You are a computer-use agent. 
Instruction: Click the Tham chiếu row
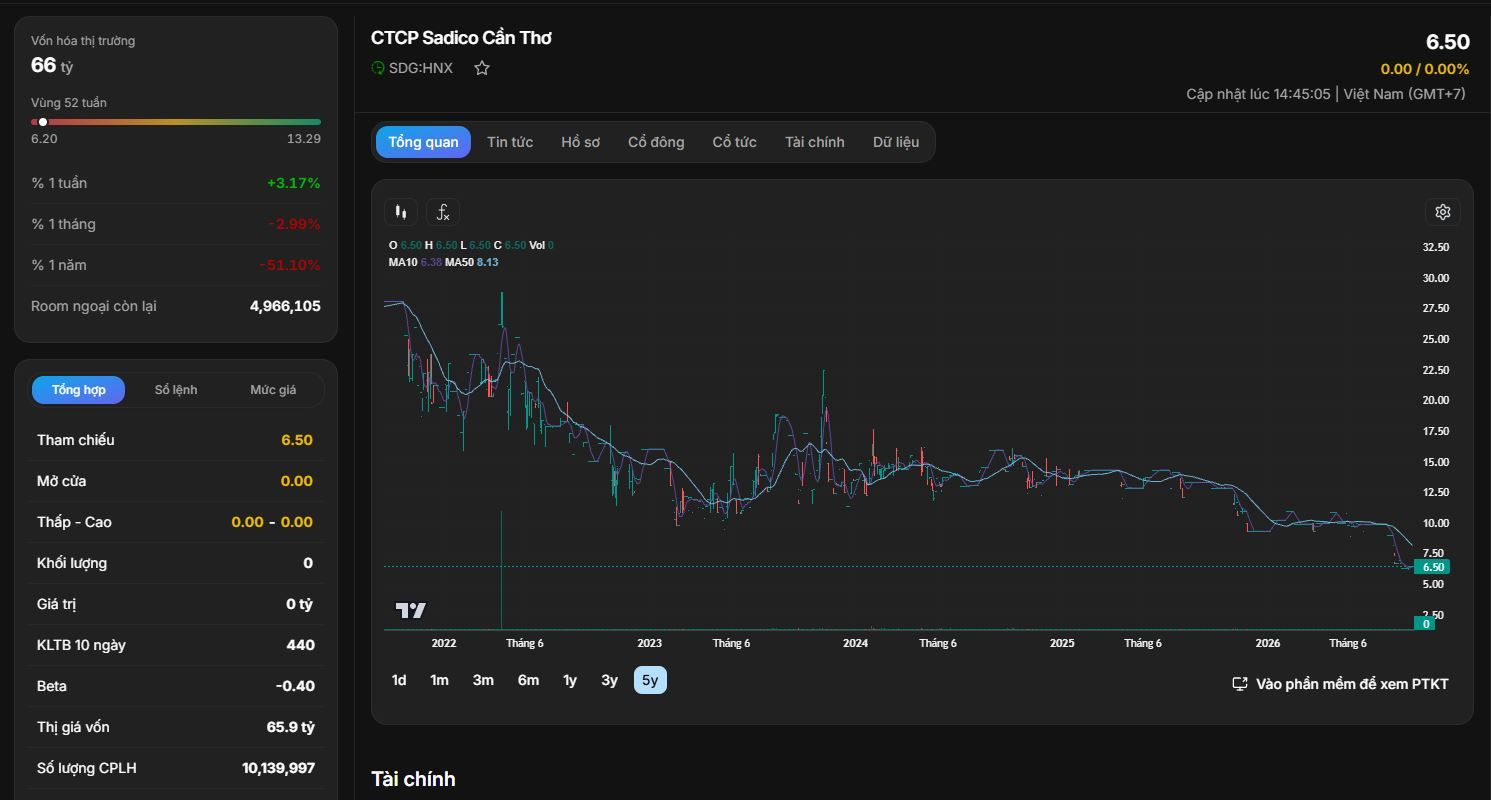(x=175, y=440)
